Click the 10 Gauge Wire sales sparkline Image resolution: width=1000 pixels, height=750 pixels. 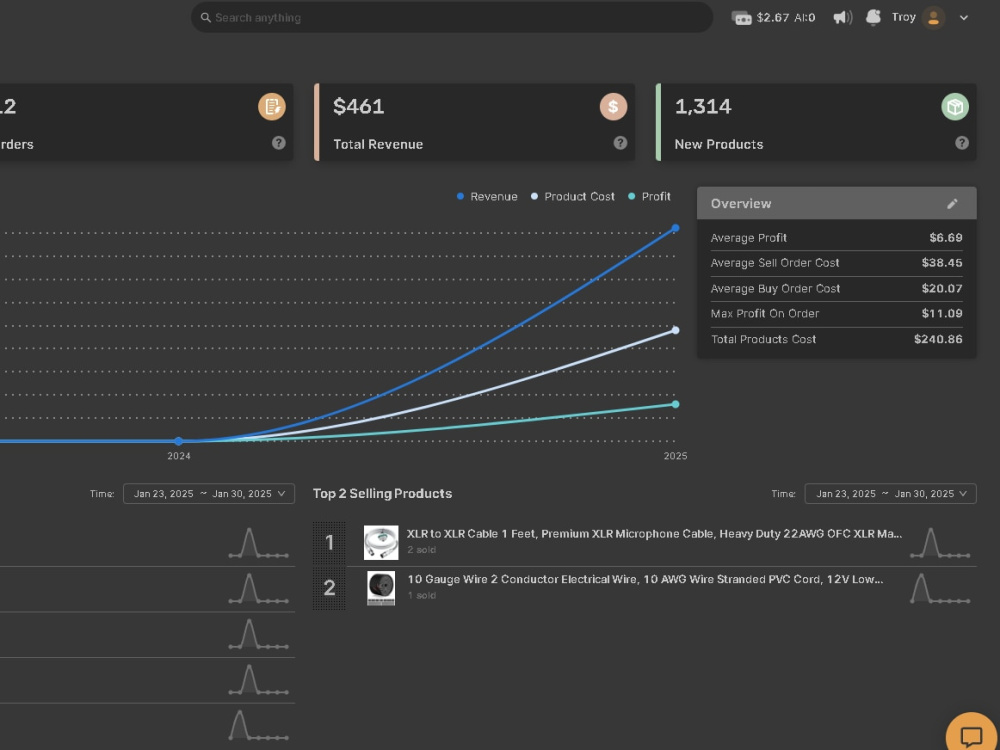(x=940, y=588)
